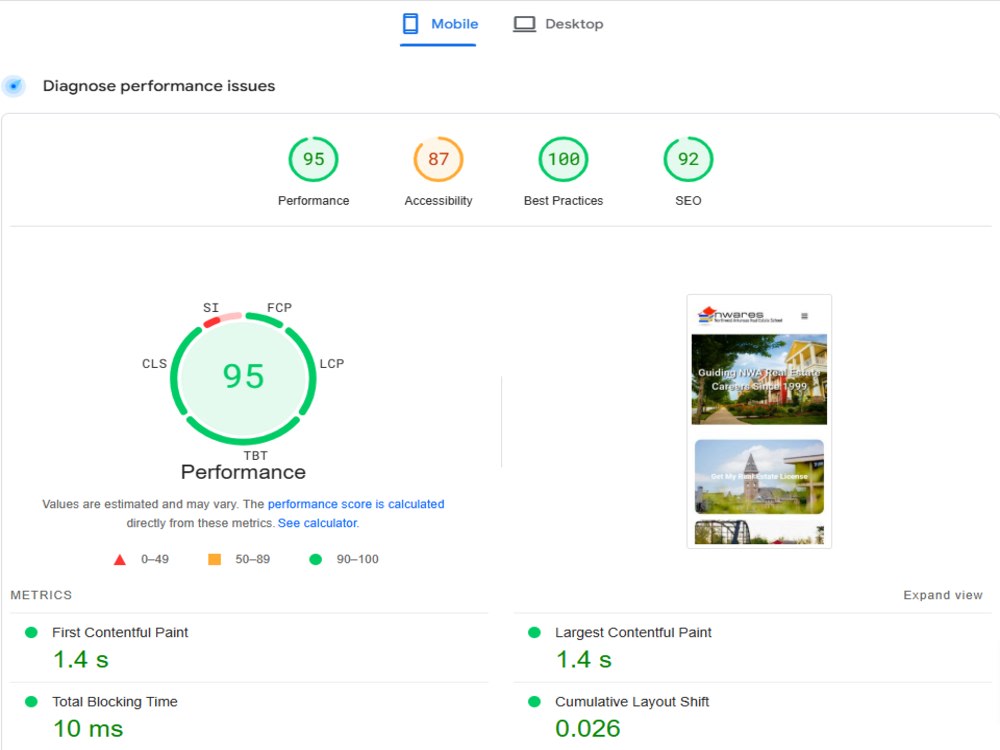Click the mobile phone icon
This screenshot has width=1000, height=750.
coord(410,24)
